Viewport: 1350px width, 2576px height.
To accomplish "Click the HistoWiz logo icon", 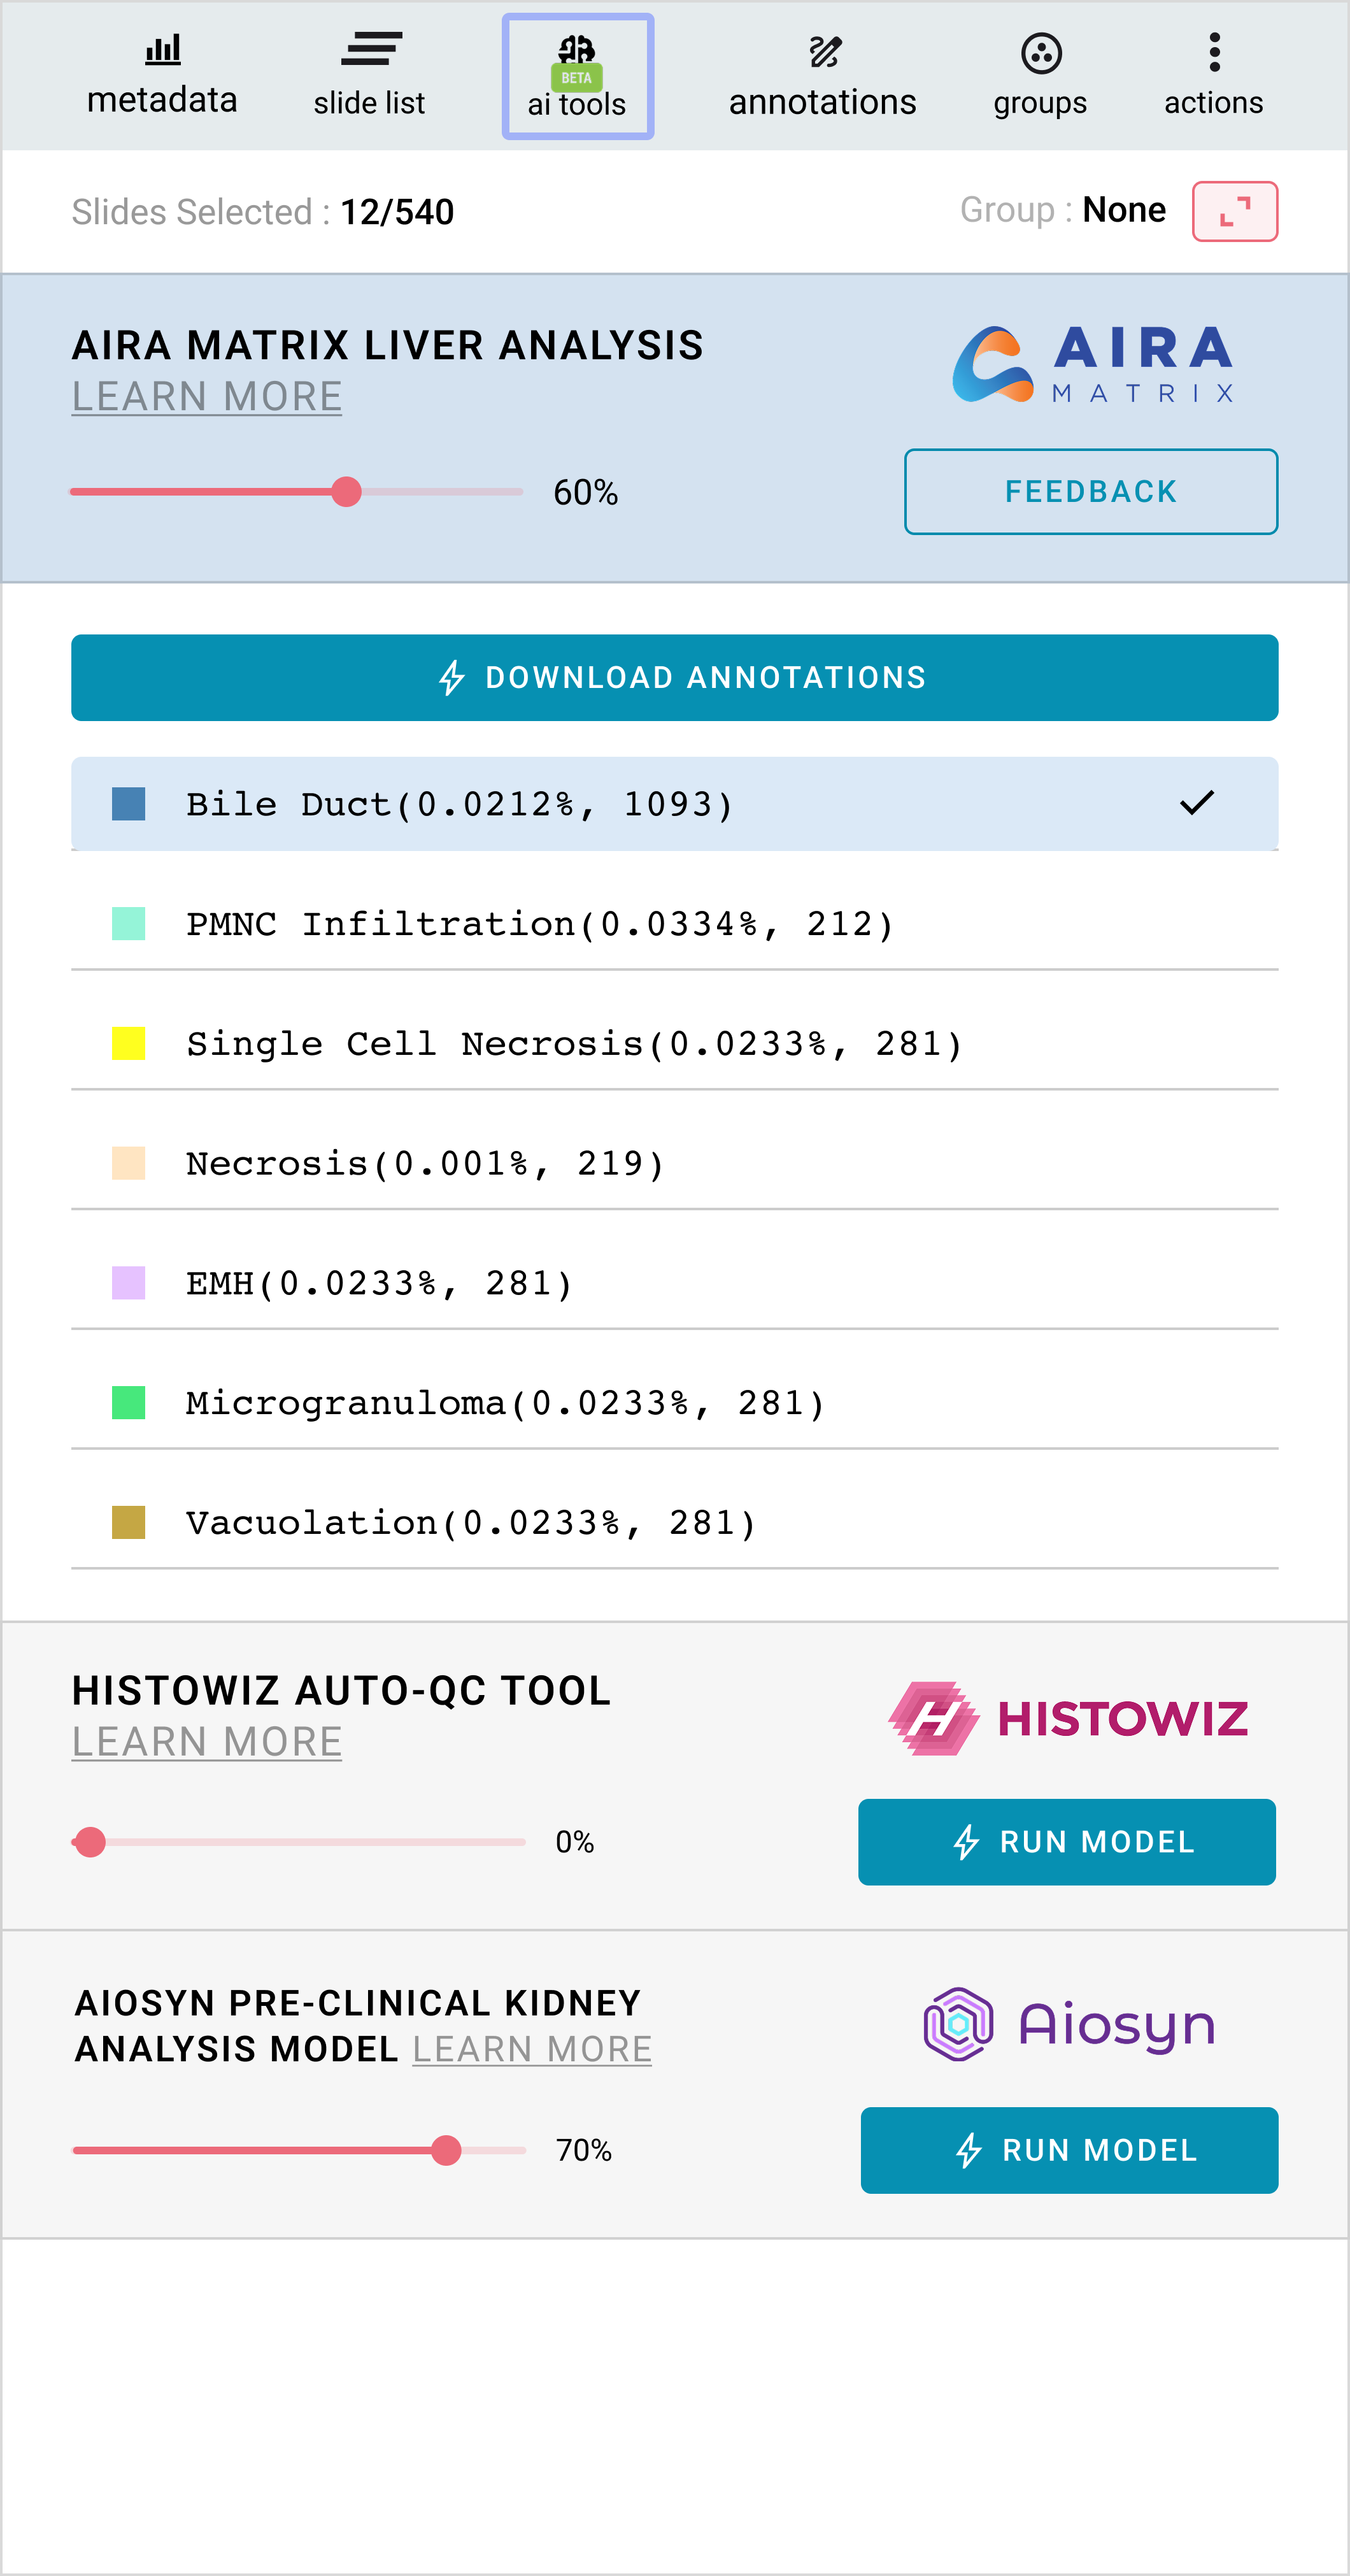I will click(933, 1719).
